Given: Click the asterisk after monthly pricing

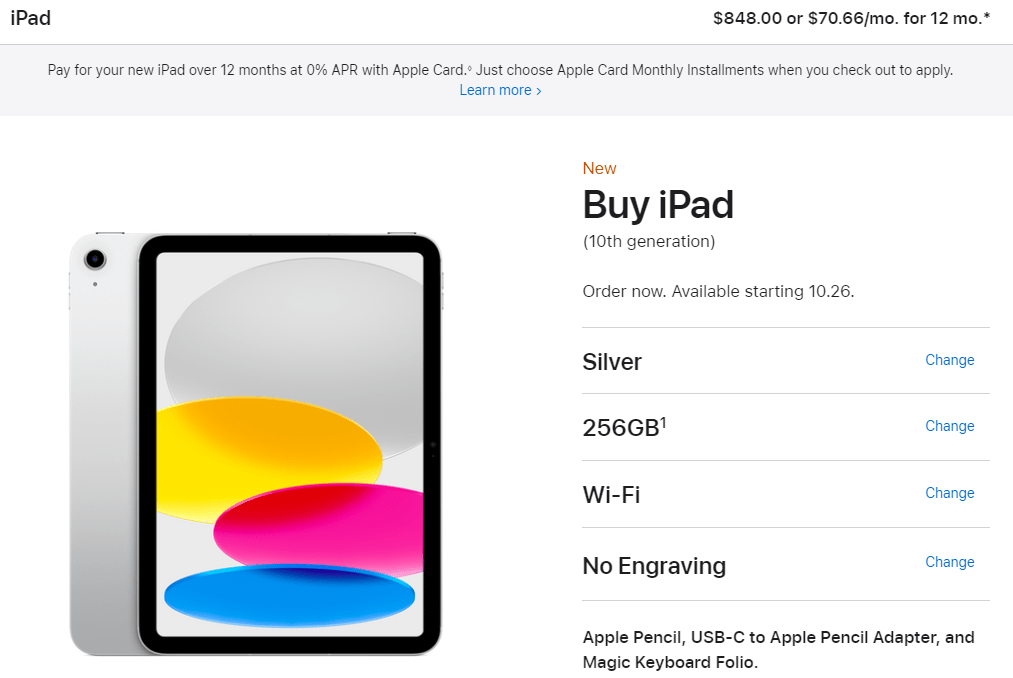Looking at the screenshot, I should (987, 17).
